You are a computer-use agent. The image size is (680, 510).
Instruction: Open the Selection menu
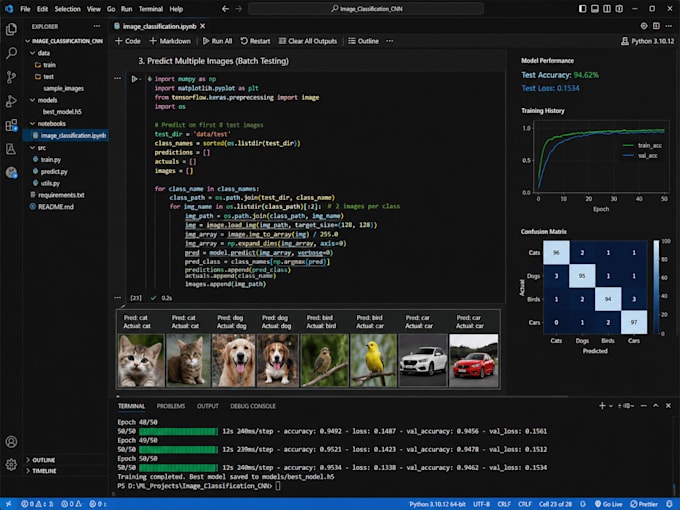67,9
